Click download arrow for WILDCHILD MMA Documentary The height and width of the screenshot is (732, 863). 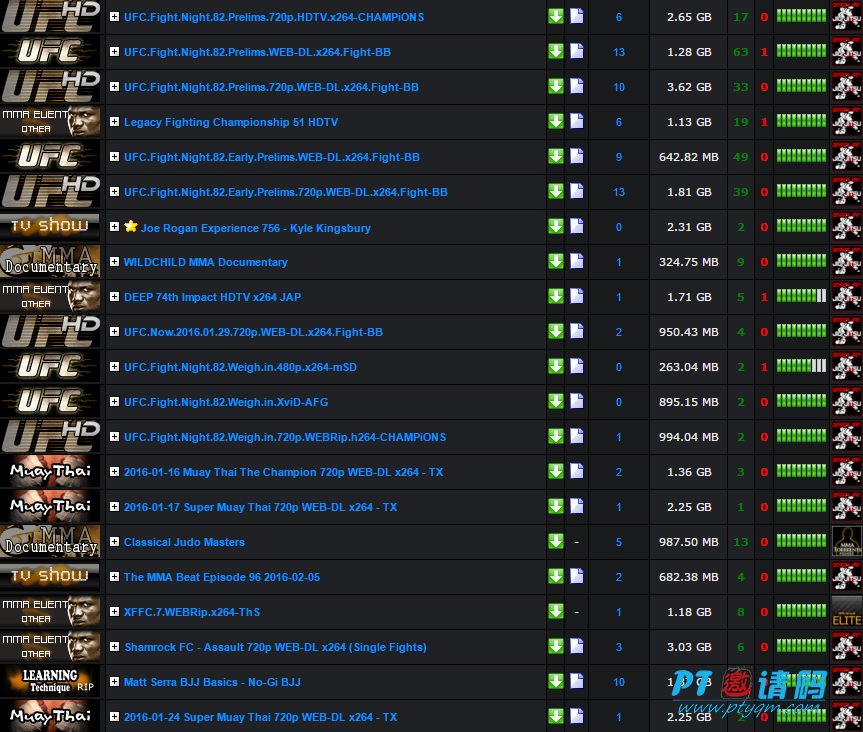tap(555, 261)
